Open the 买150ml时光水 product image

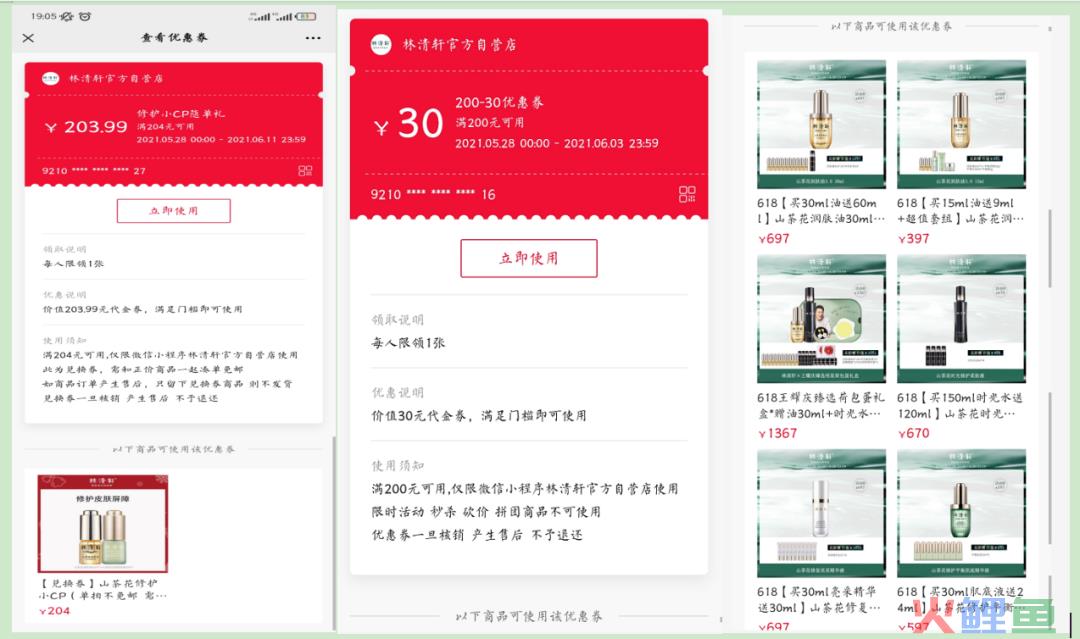961,319
